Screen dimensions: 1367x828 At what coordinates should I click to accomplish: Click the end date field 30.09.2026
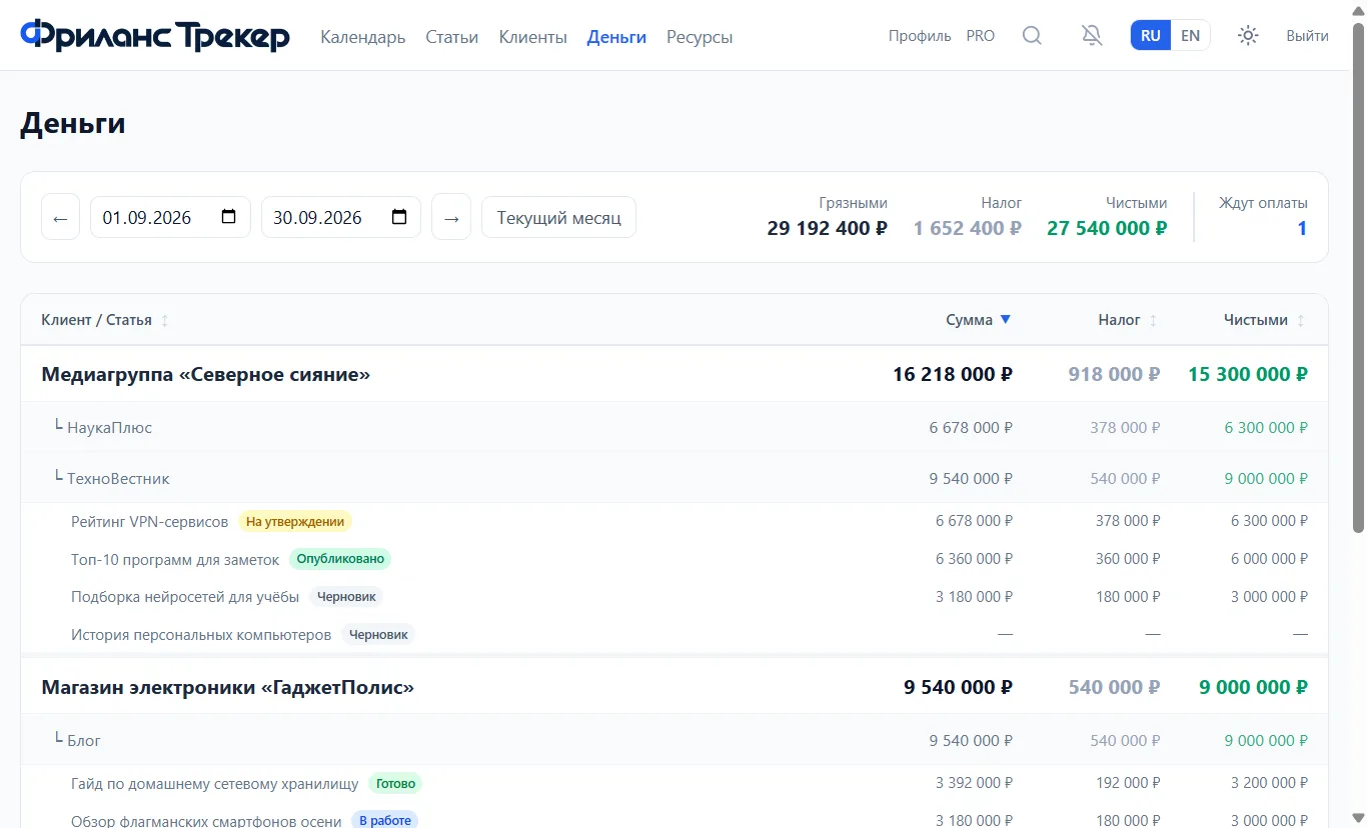click(x=341, y=217)
